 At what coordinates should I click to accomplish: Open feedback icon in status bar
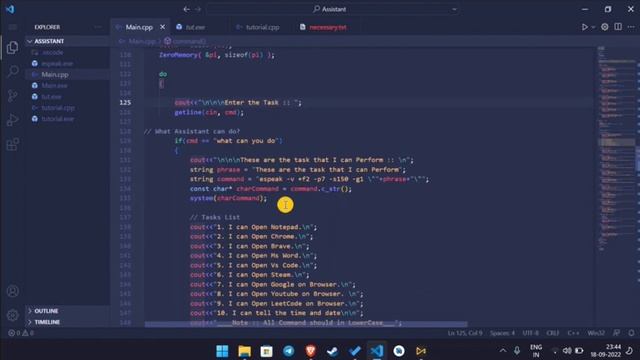point(616,333)
